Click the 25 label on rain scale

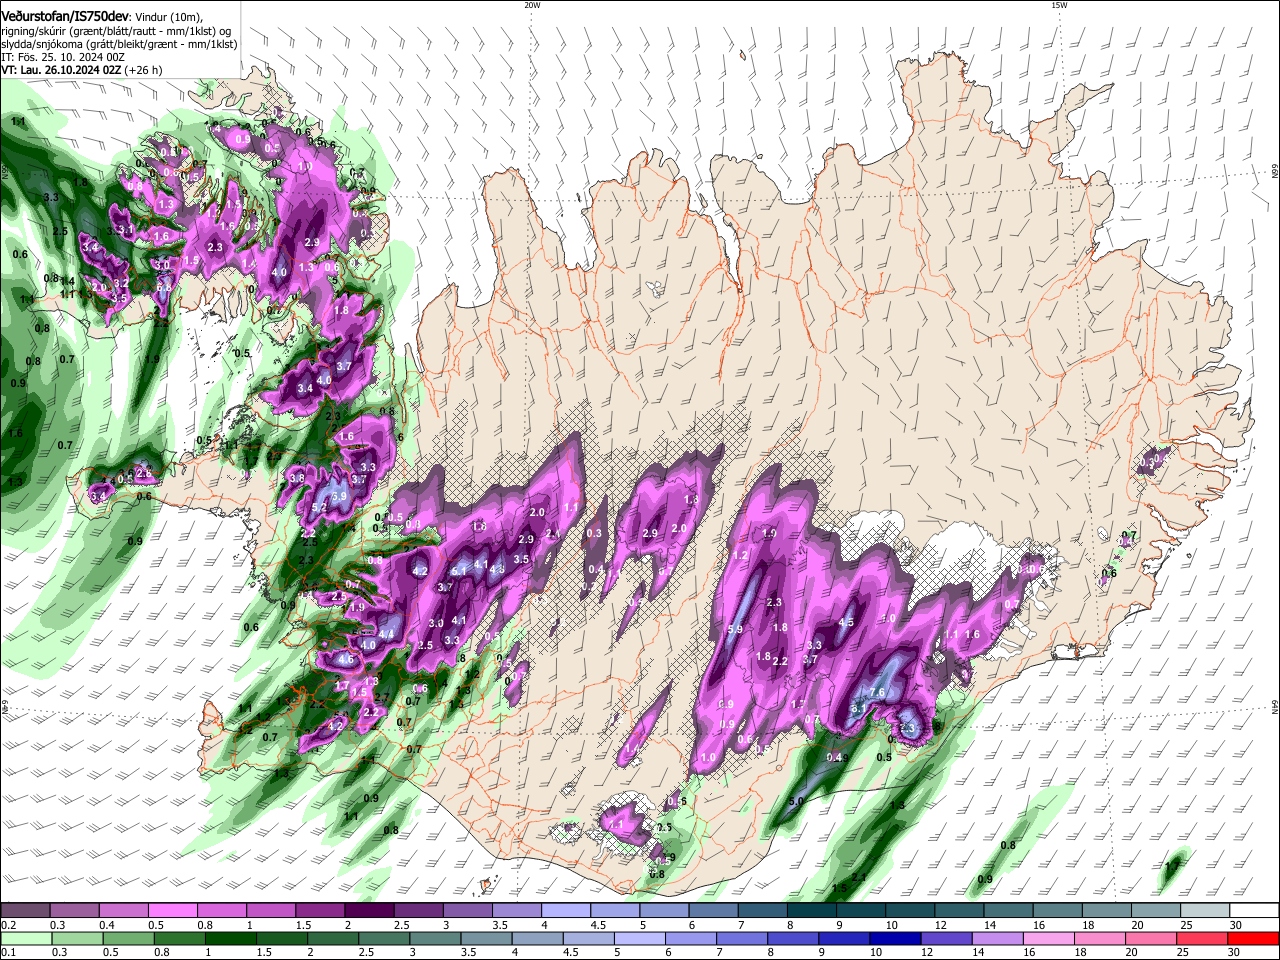[x=1181, y=952]
